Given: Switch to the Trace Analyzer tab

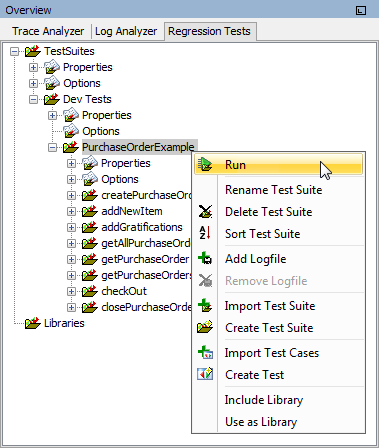Looking at the screenshot, I should (48, 31).
